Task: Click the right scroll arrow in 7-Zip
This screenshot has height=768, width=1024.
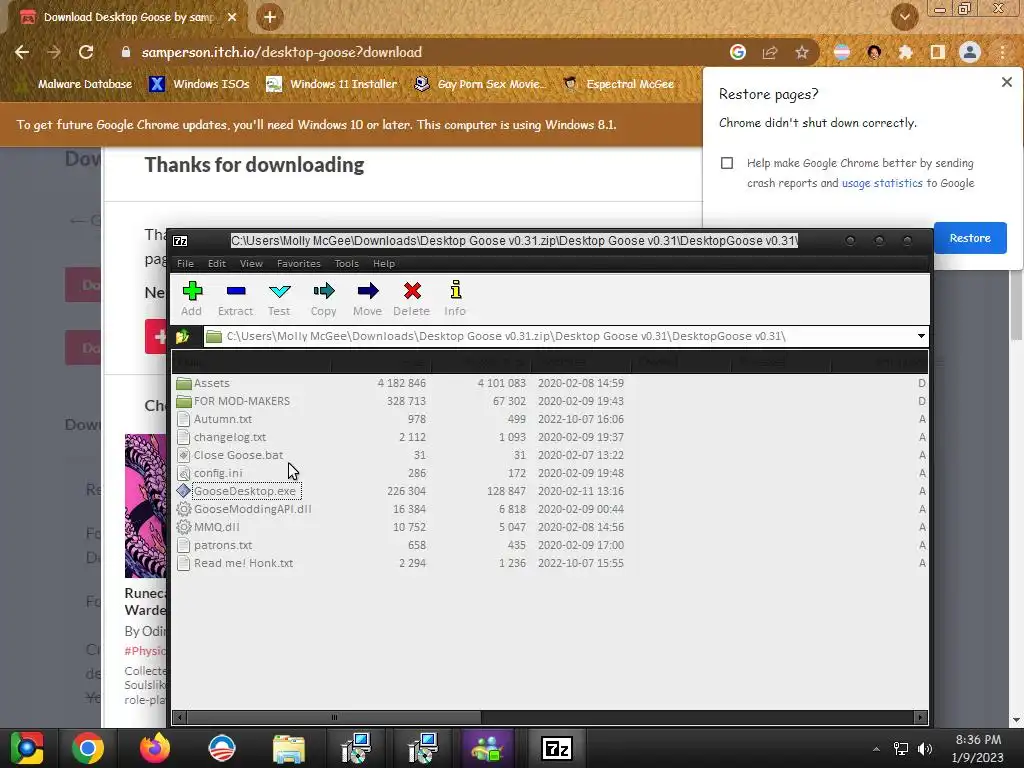Action: 920,718
